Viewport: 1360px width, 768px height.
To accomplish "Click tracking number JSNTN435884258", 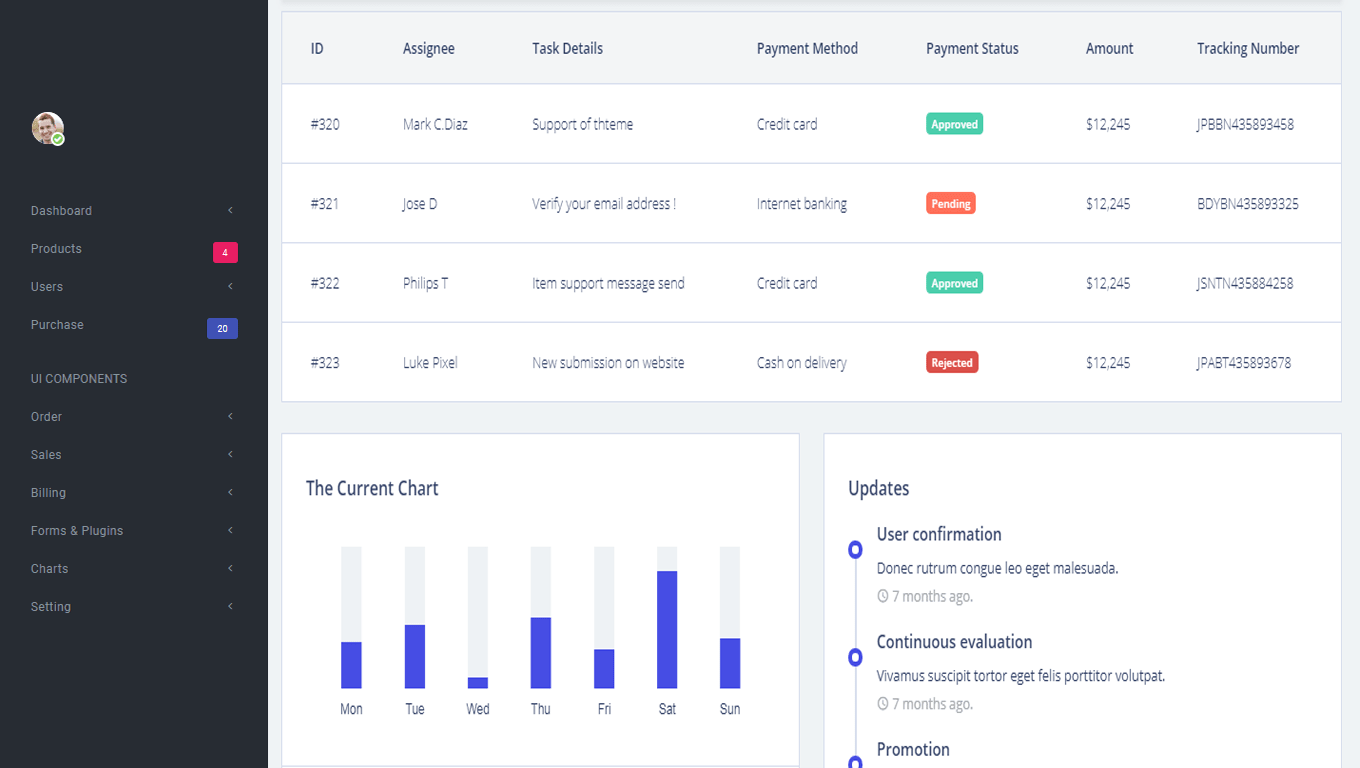I will [1245, 283].
